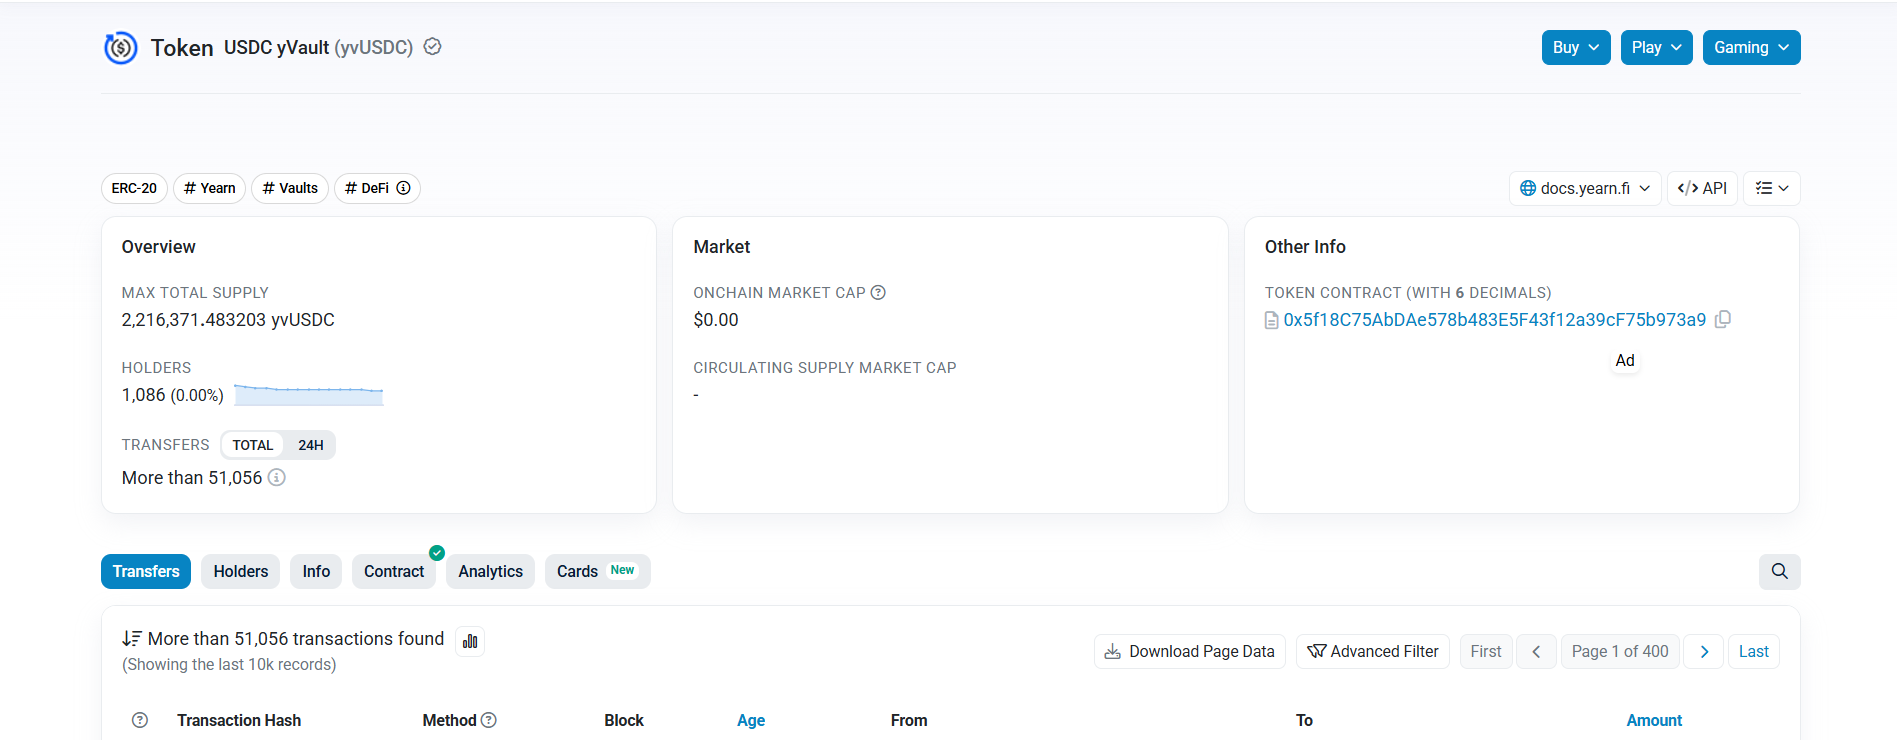Image resolution: width=1897 pixels, height=740 pixels.
Task: Click the Page 1 of 400 indicator
Action: tap(1620, 652)
